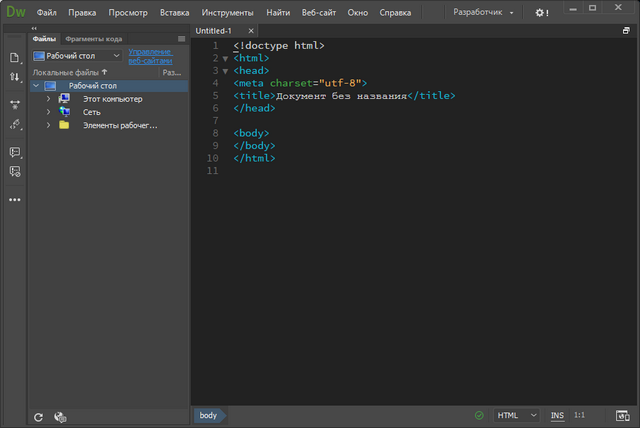Switch to the Фрагменты кода tab
Image resolution: width=640 pixels, height=428 pixels.
pos(93,39)
